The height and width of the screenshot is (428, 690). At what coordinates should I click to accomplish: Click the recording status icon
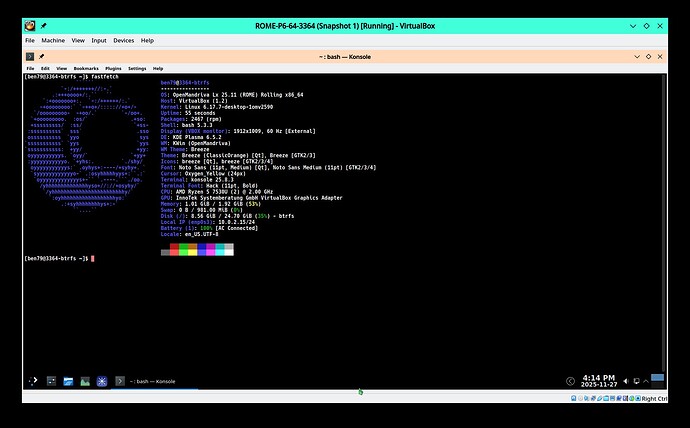(x=619, y=398)
